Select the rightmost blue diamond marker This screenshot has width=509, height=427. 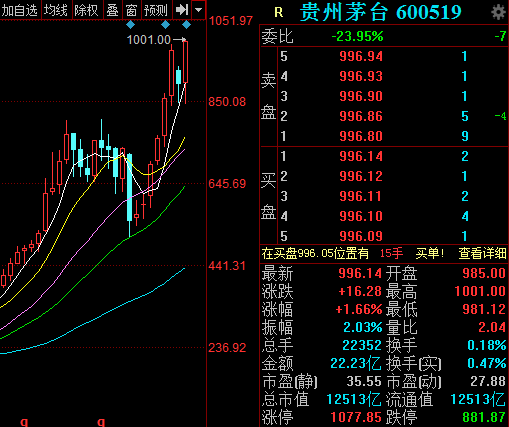click(x=186, y=25)
